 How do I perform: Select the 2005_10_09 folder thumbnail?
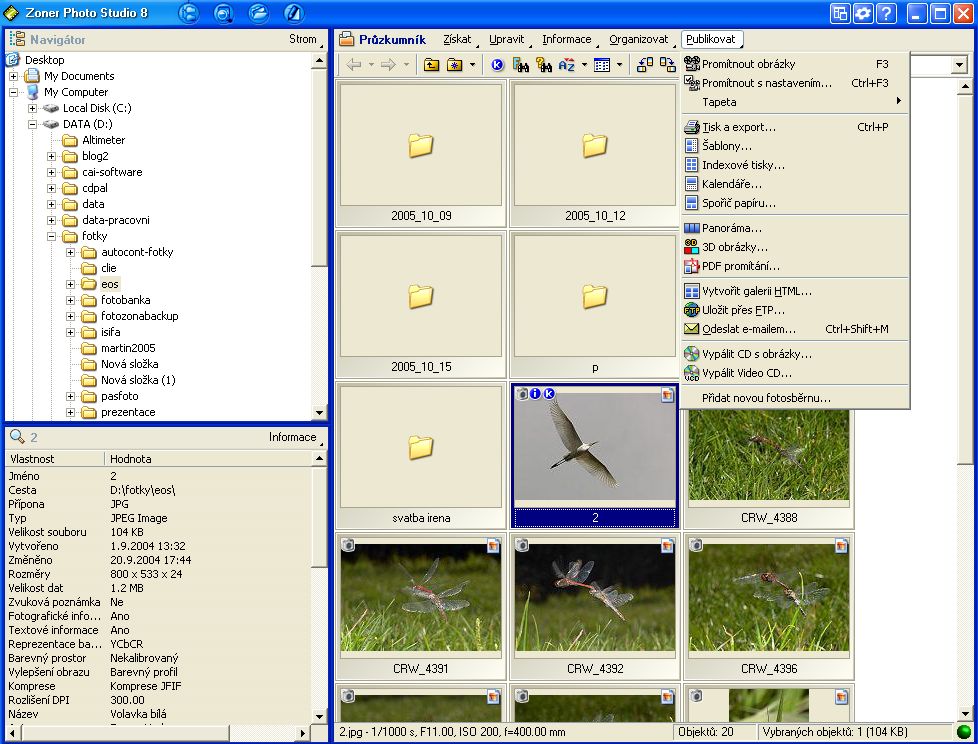(421, 153)
